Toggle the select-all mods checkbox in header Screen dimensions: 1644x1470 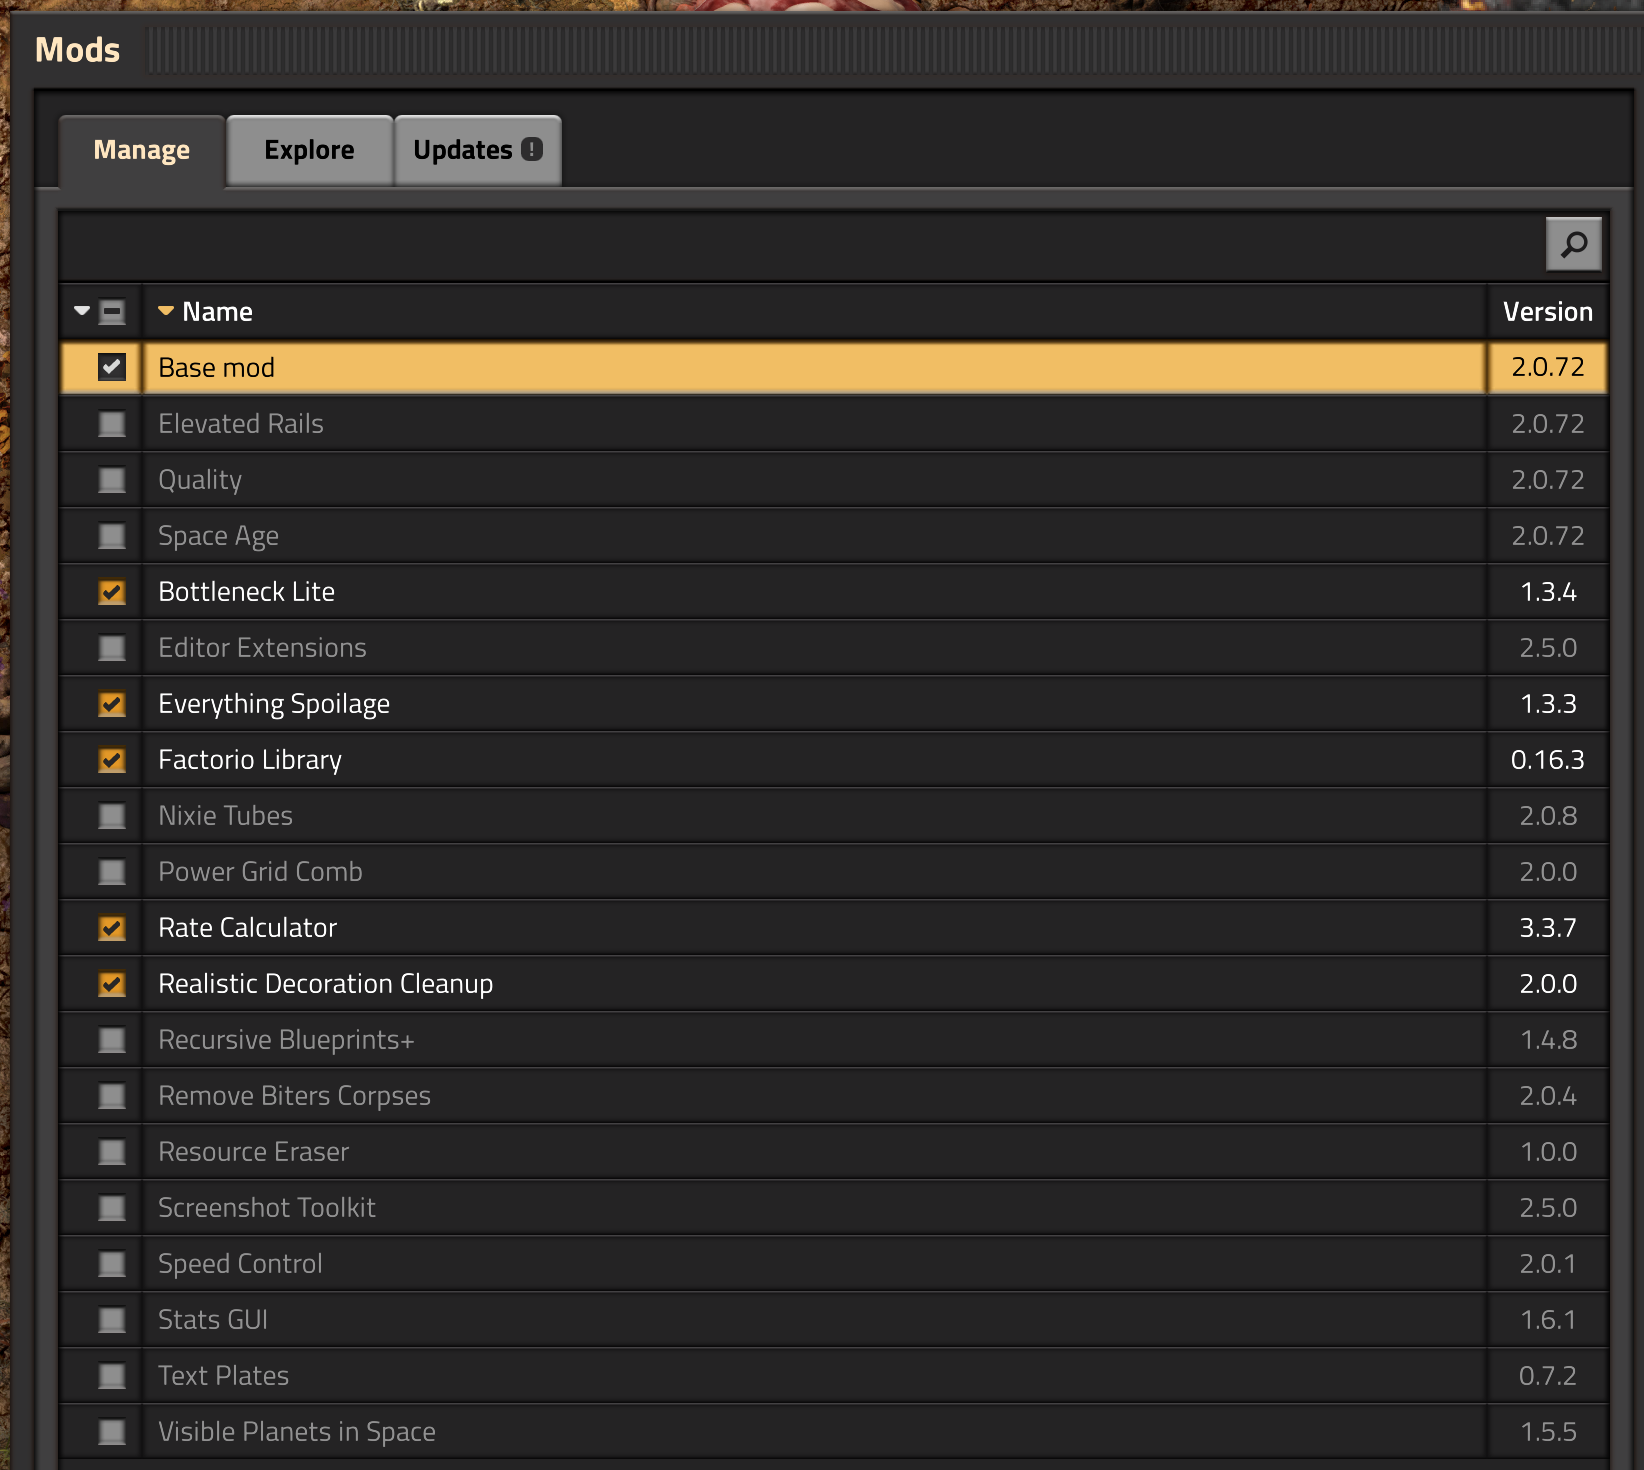112,312
